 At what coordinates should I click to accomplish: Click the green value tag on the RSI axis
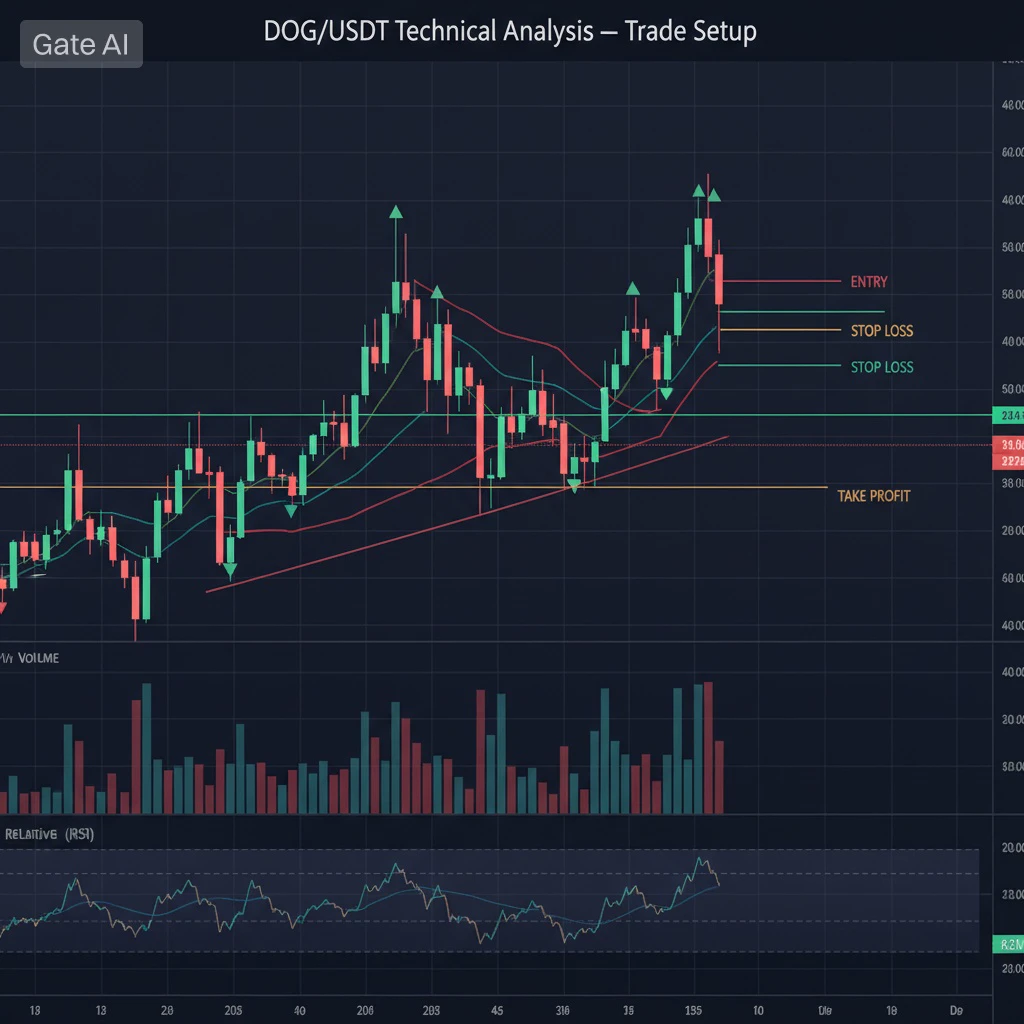[x=1008, y=944]
